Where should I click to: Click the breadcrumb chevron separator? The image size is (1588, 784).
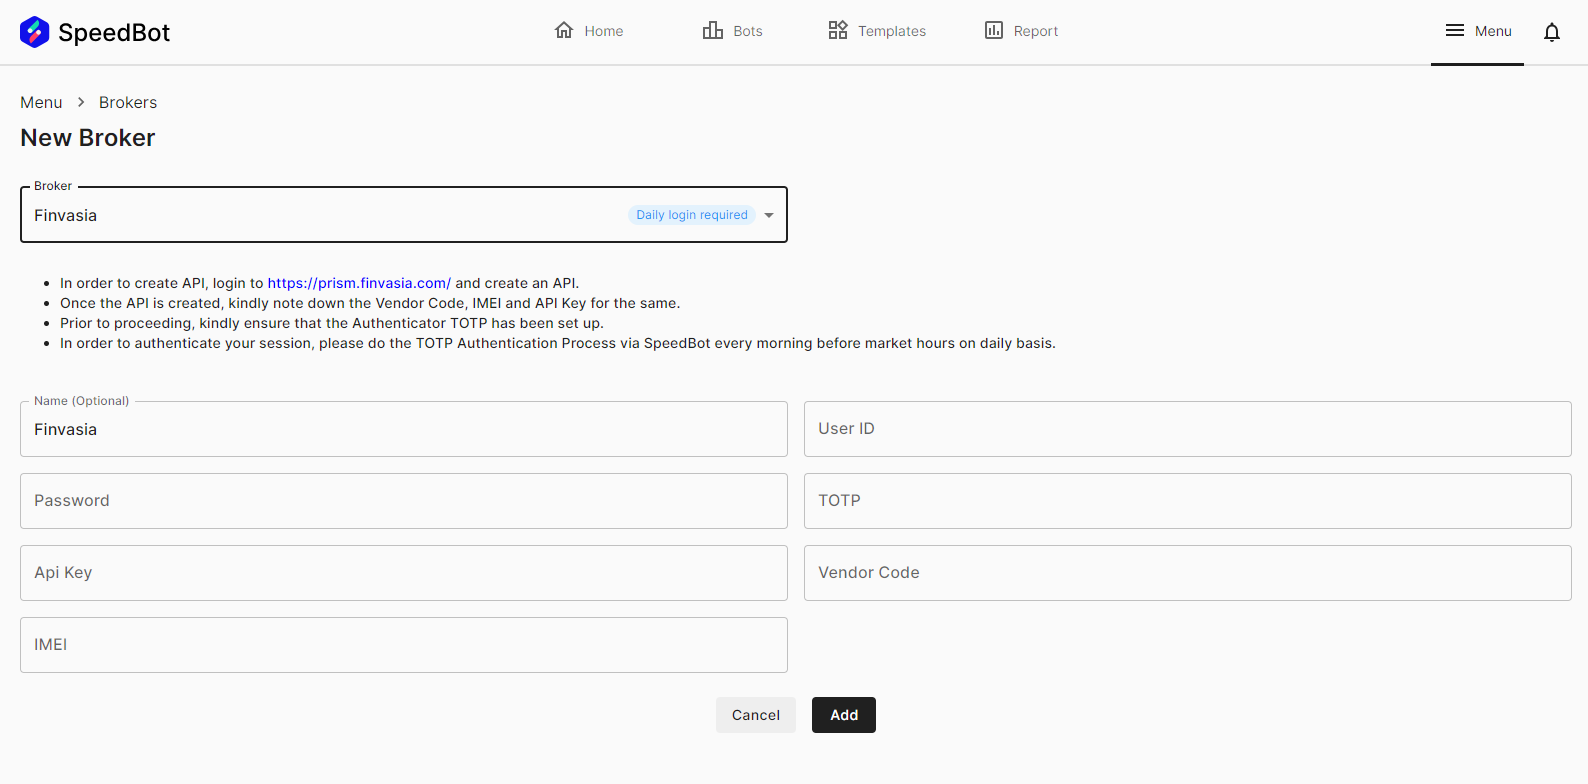pyautogui.click(x=81, y=102)
